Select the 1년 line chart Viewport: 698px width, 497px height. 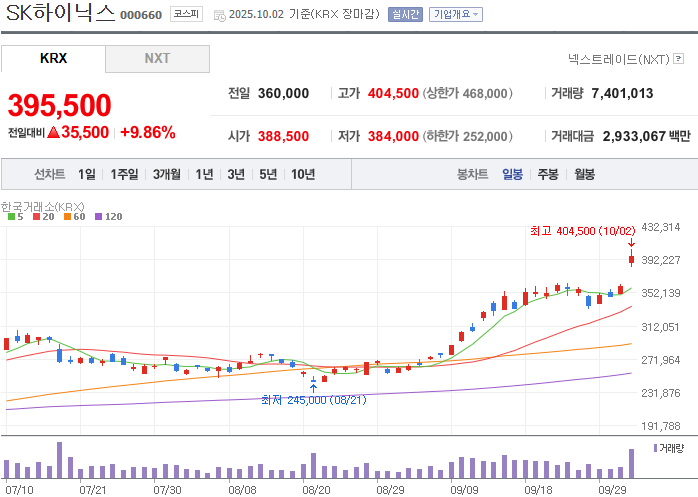(204, 174)
